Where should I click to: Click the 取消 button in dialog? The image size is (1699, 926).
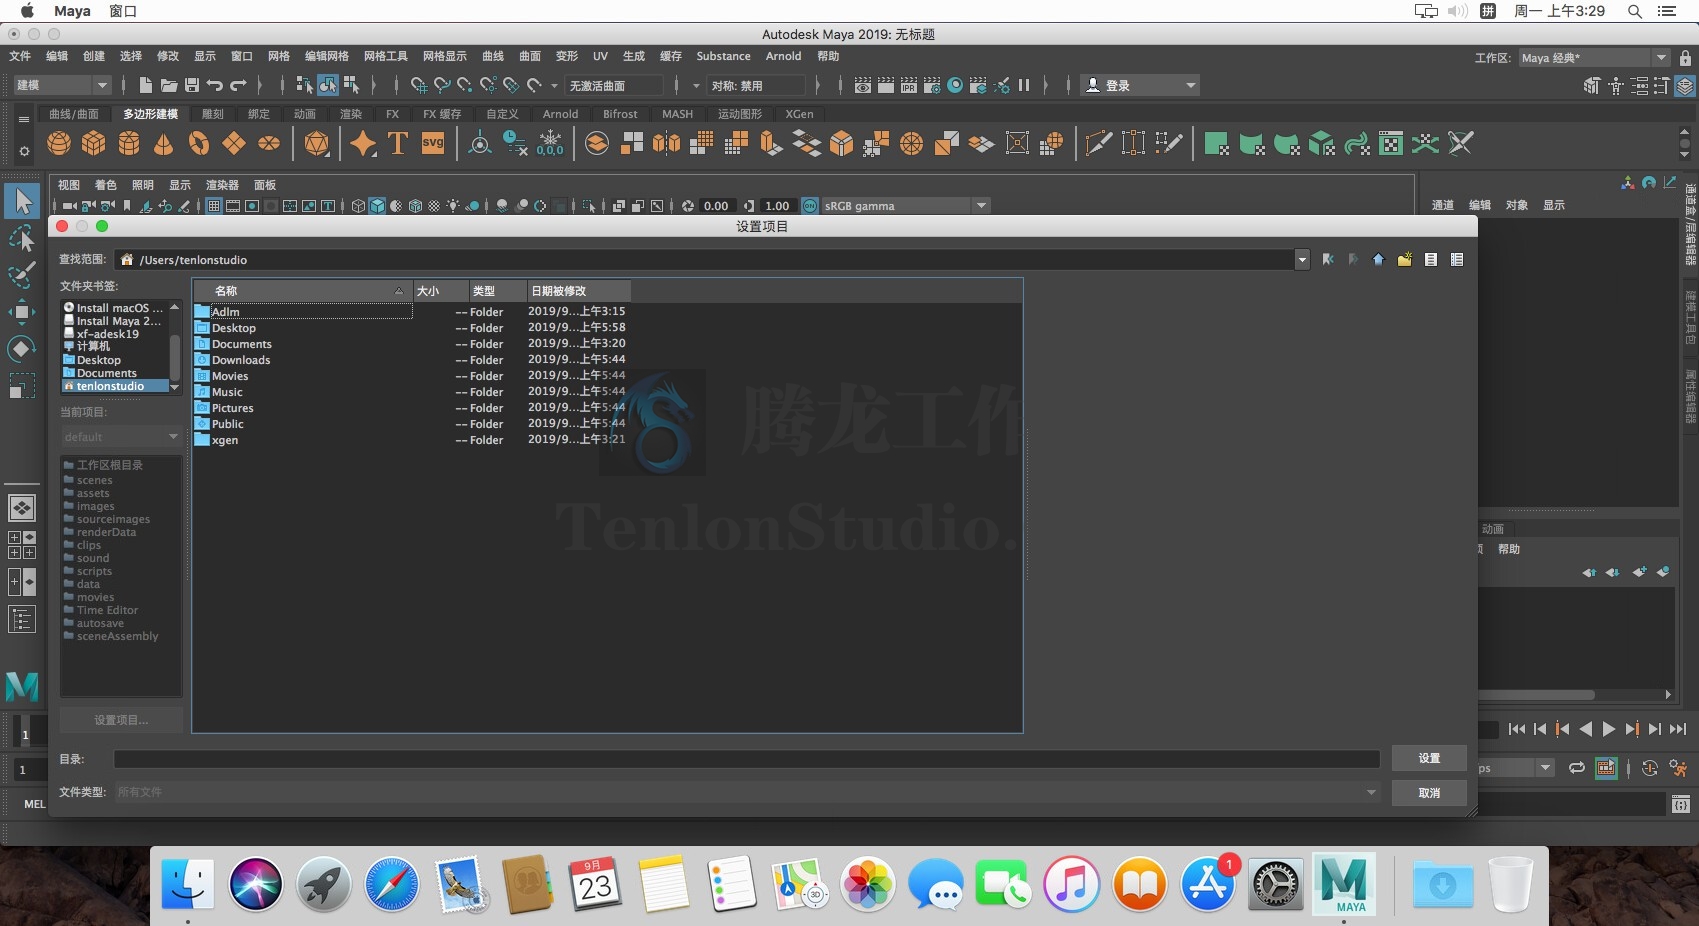point(1429,793)
